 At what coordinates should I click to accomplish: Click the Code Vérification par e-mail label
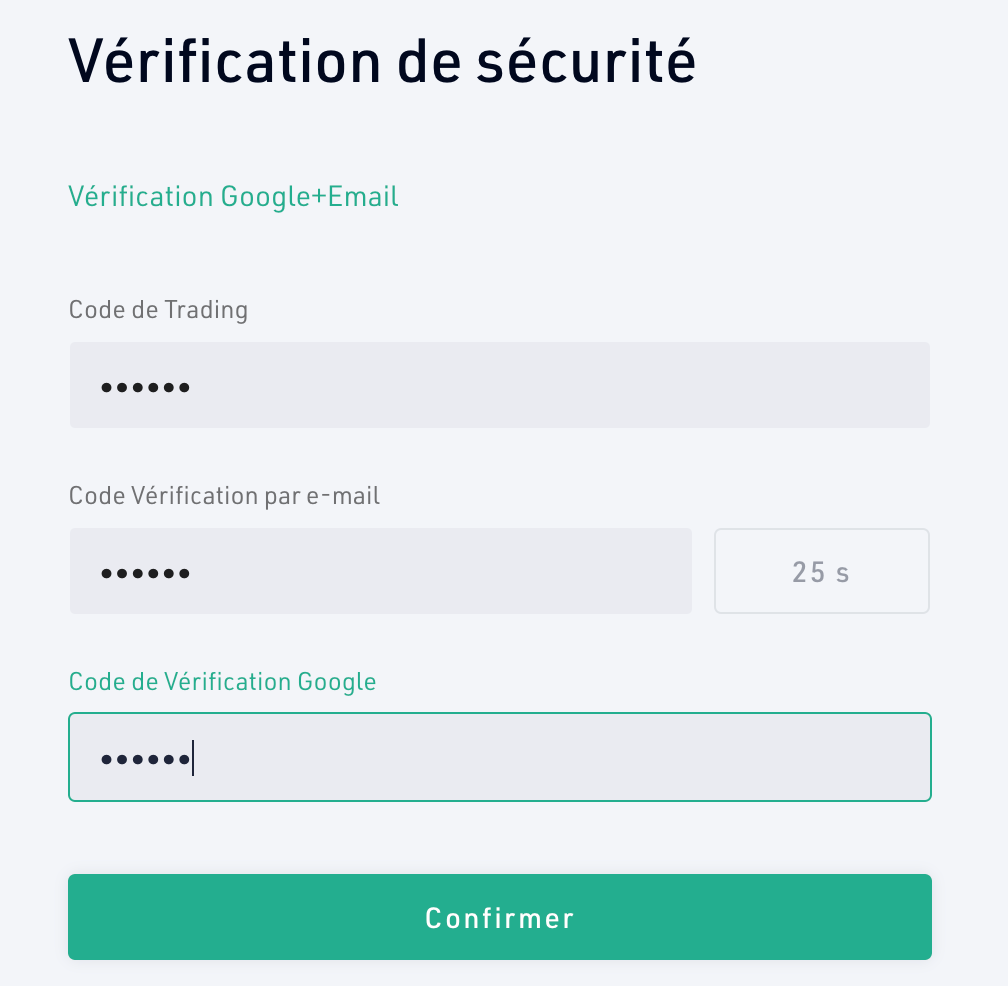click(x=224, y=496)
